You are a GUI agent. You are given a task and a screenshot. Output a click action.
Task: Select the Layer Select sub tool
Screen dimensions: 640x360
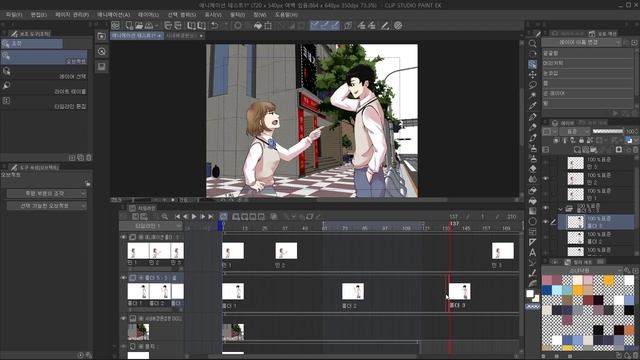point(44,73)
